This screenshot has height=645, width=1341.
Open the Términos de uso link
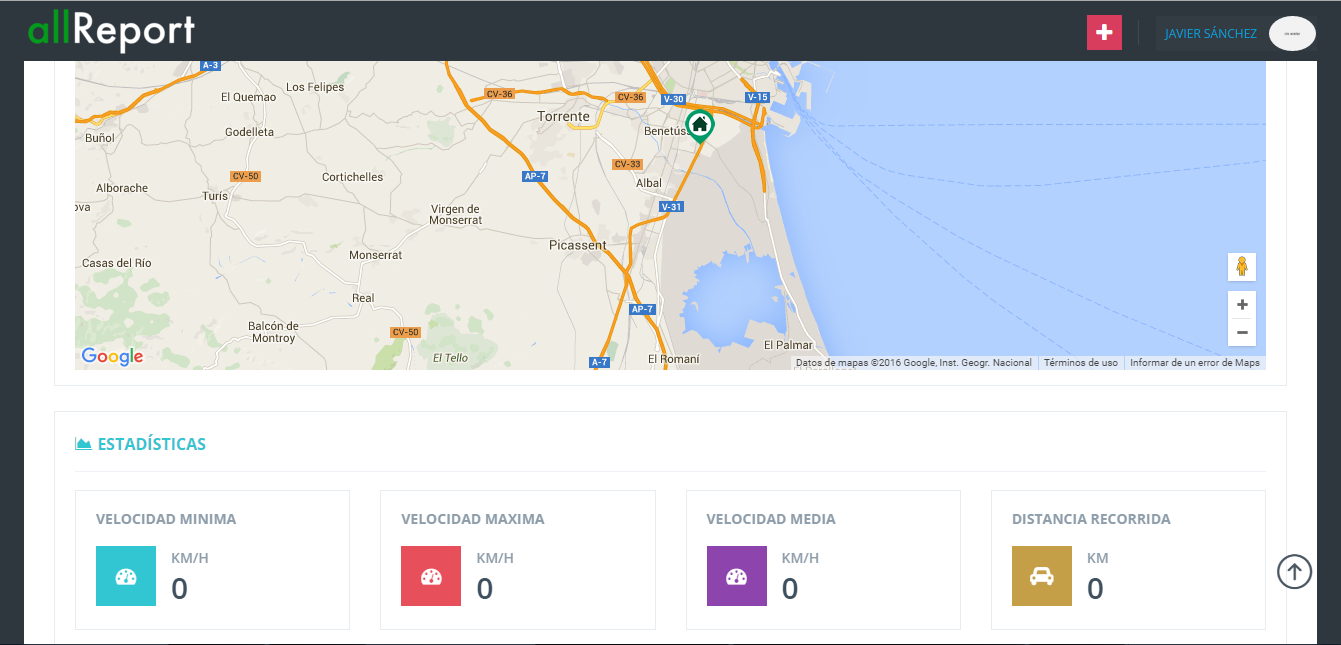point(1080,363)
